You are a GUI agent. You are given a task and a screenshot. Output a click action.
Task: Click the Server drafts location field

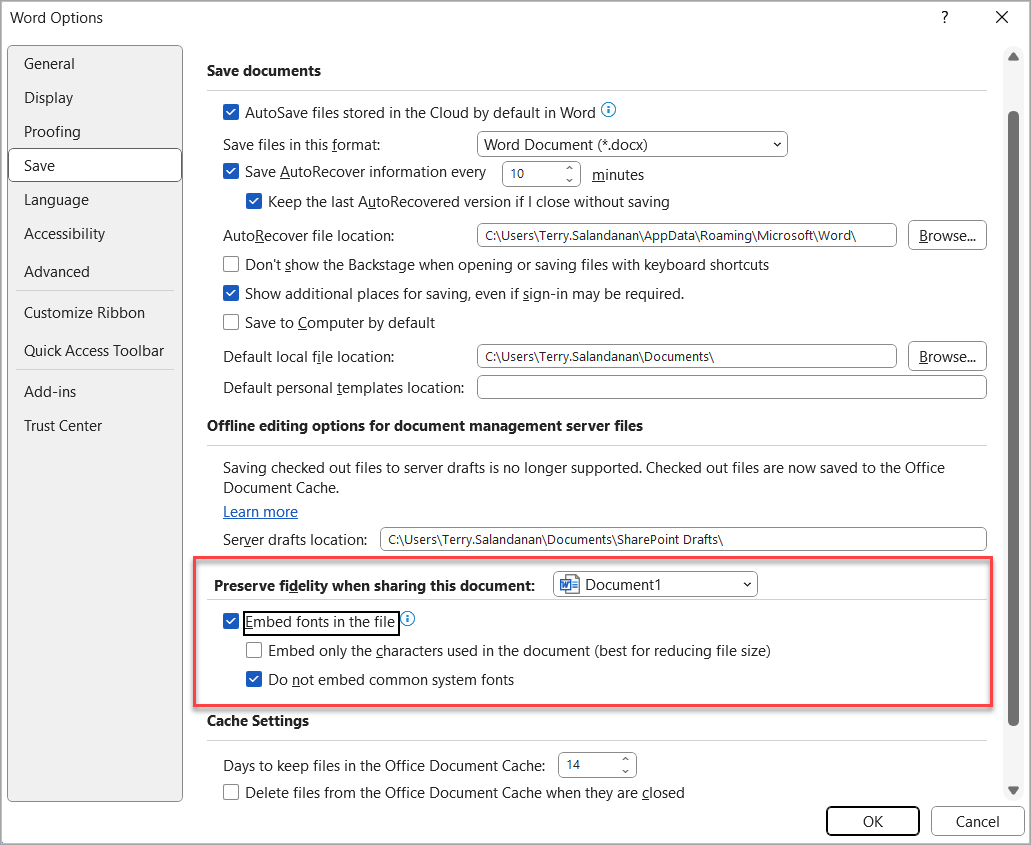pyautogui.click(x=683, y=539)
